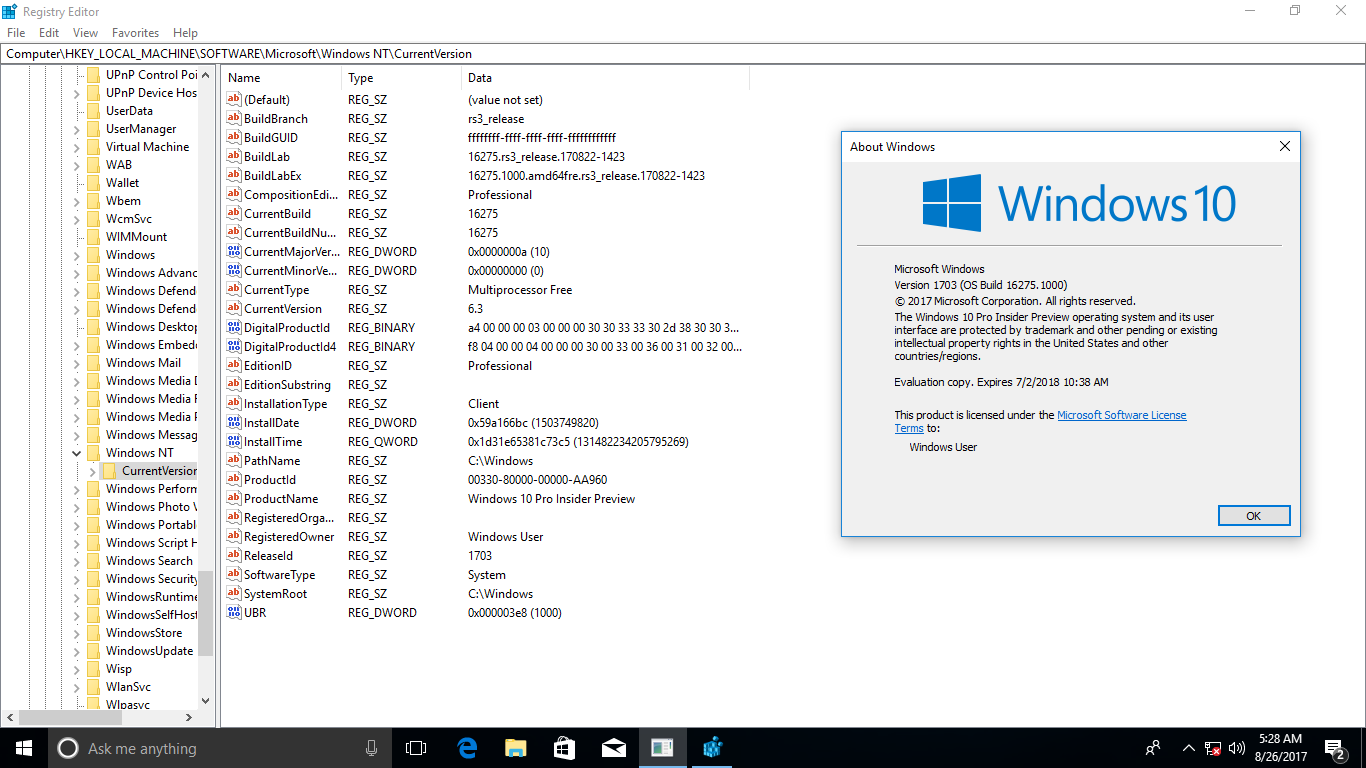The image size is (1366, 768).
Task: Click the ReleaseId value icon
Action: click(234, 555)
